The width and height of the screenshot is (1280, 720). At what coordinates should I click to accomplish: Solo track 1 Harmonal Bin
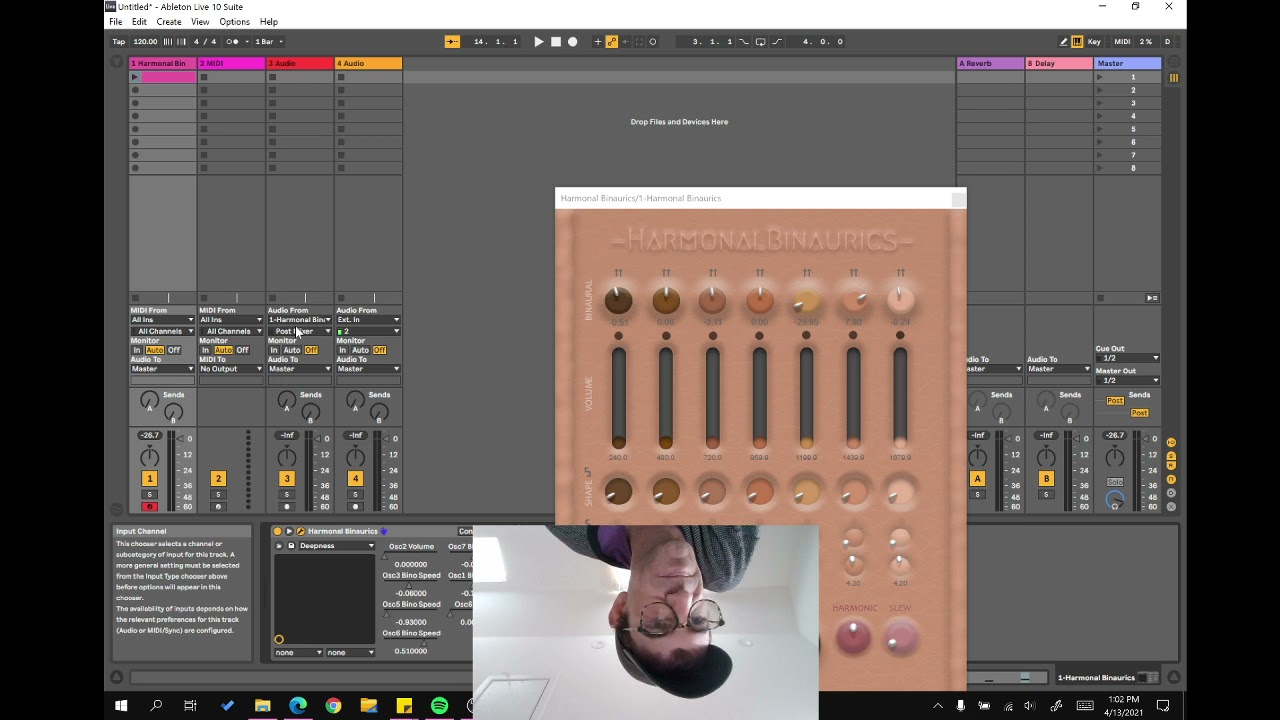pyautogui.click(x=150, y=495)
